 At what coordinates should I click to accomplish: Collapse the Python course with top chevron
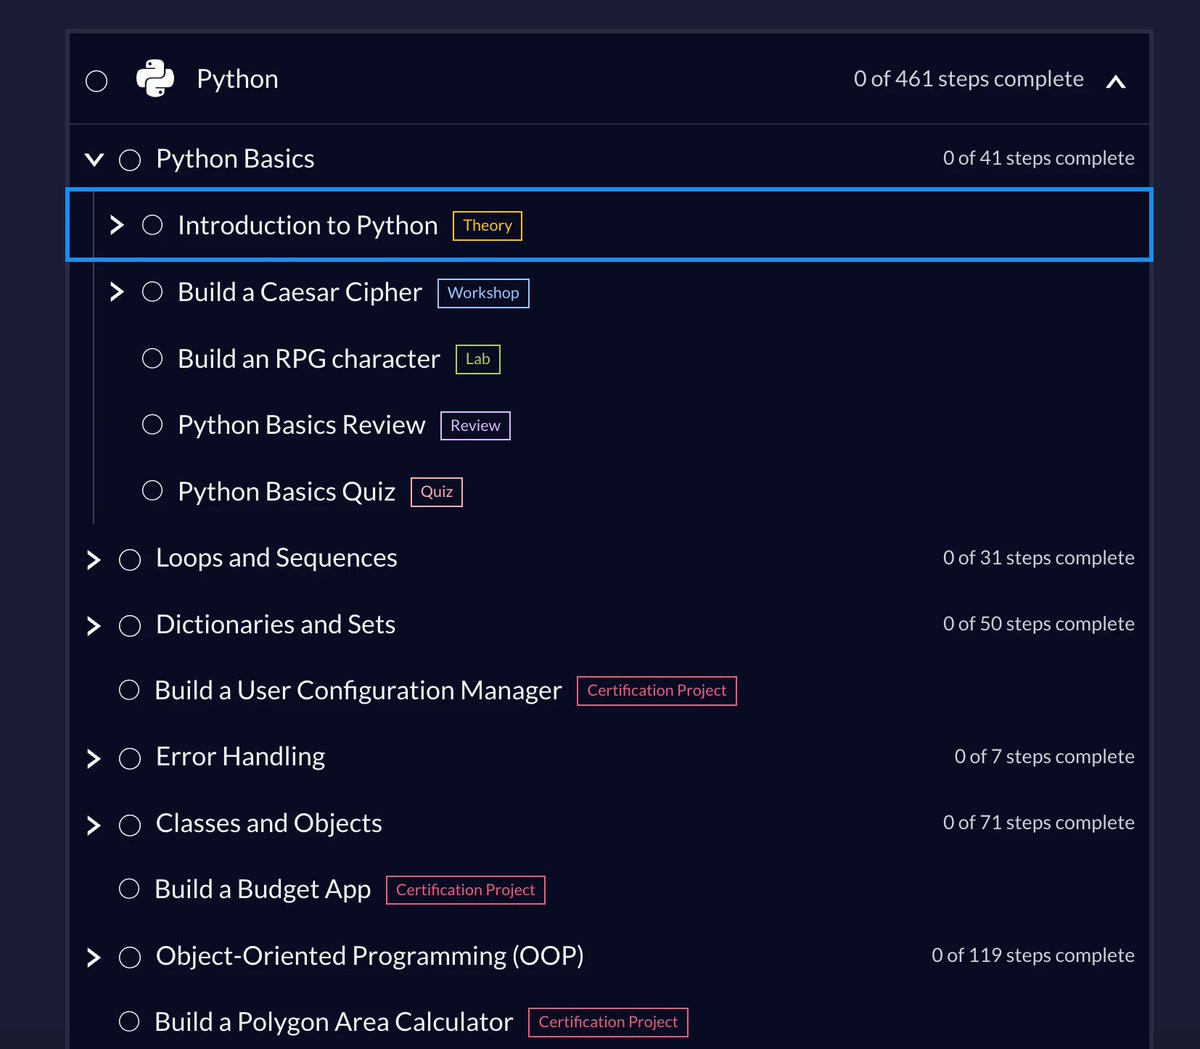click(1116, 81)
